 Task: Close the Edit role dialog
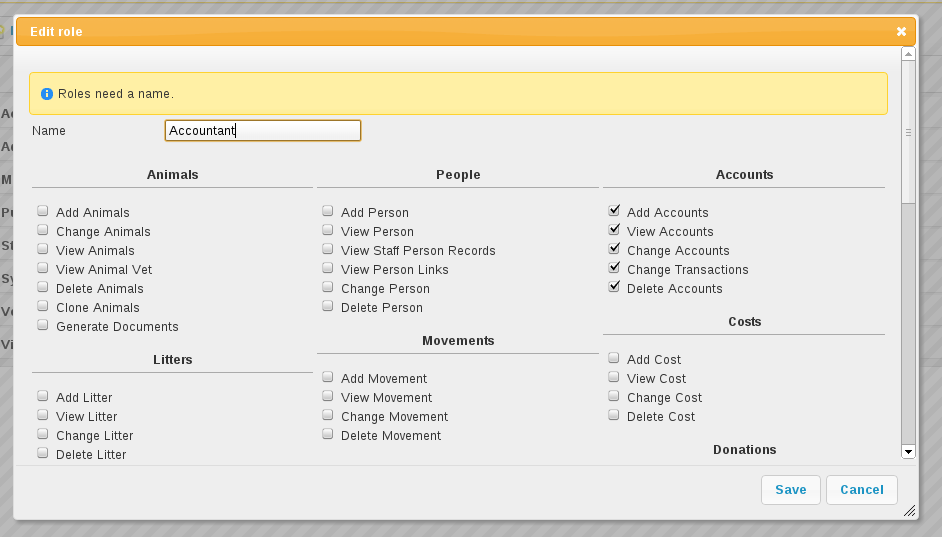point(901,32)
